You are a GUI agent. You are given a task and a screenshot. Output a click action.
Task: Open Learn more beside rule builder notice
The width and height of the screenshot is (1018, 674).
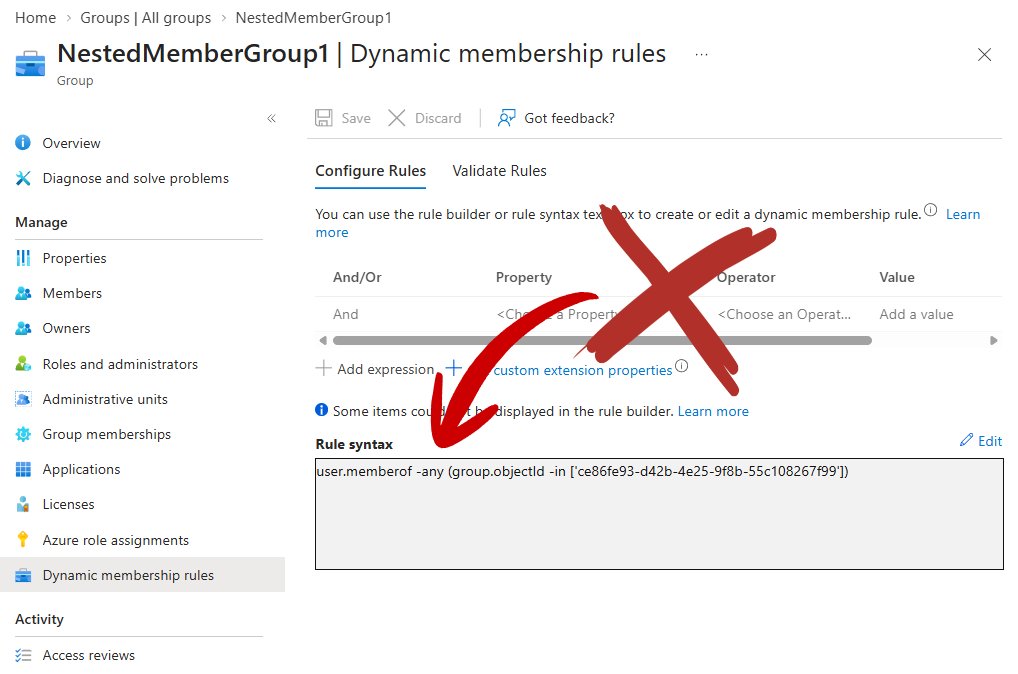coord(713,411)
